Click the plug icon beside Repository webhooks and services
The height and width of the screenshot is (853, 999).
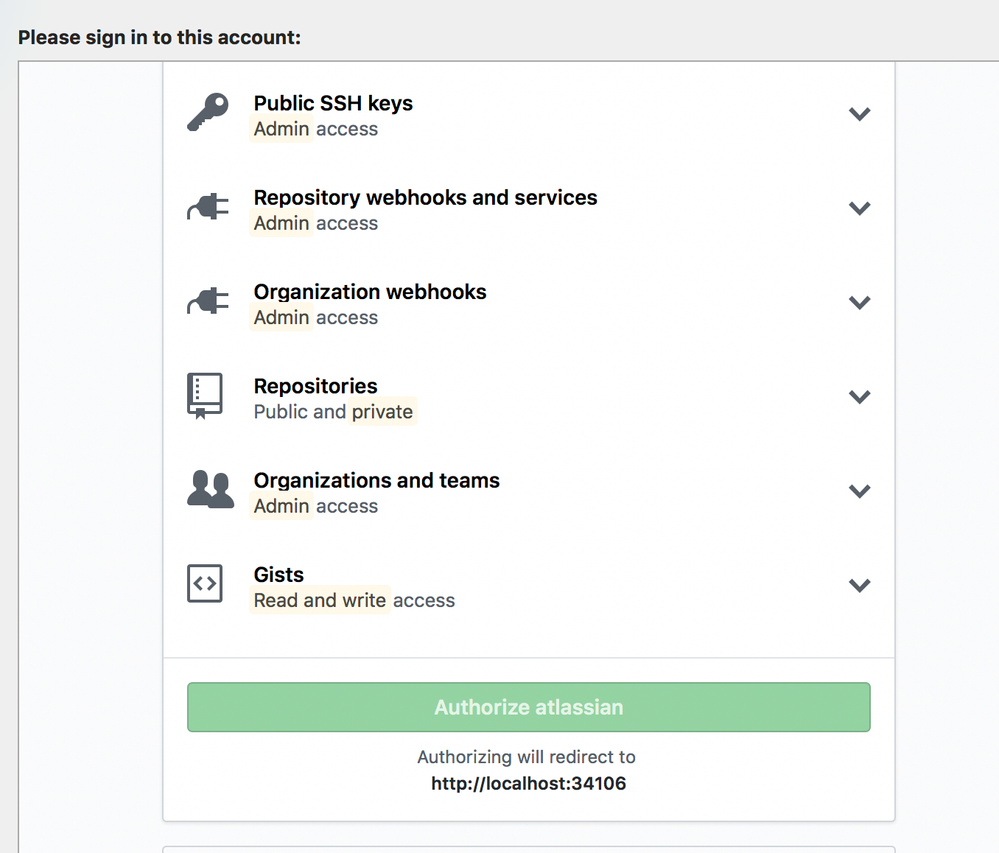point(208,208)
